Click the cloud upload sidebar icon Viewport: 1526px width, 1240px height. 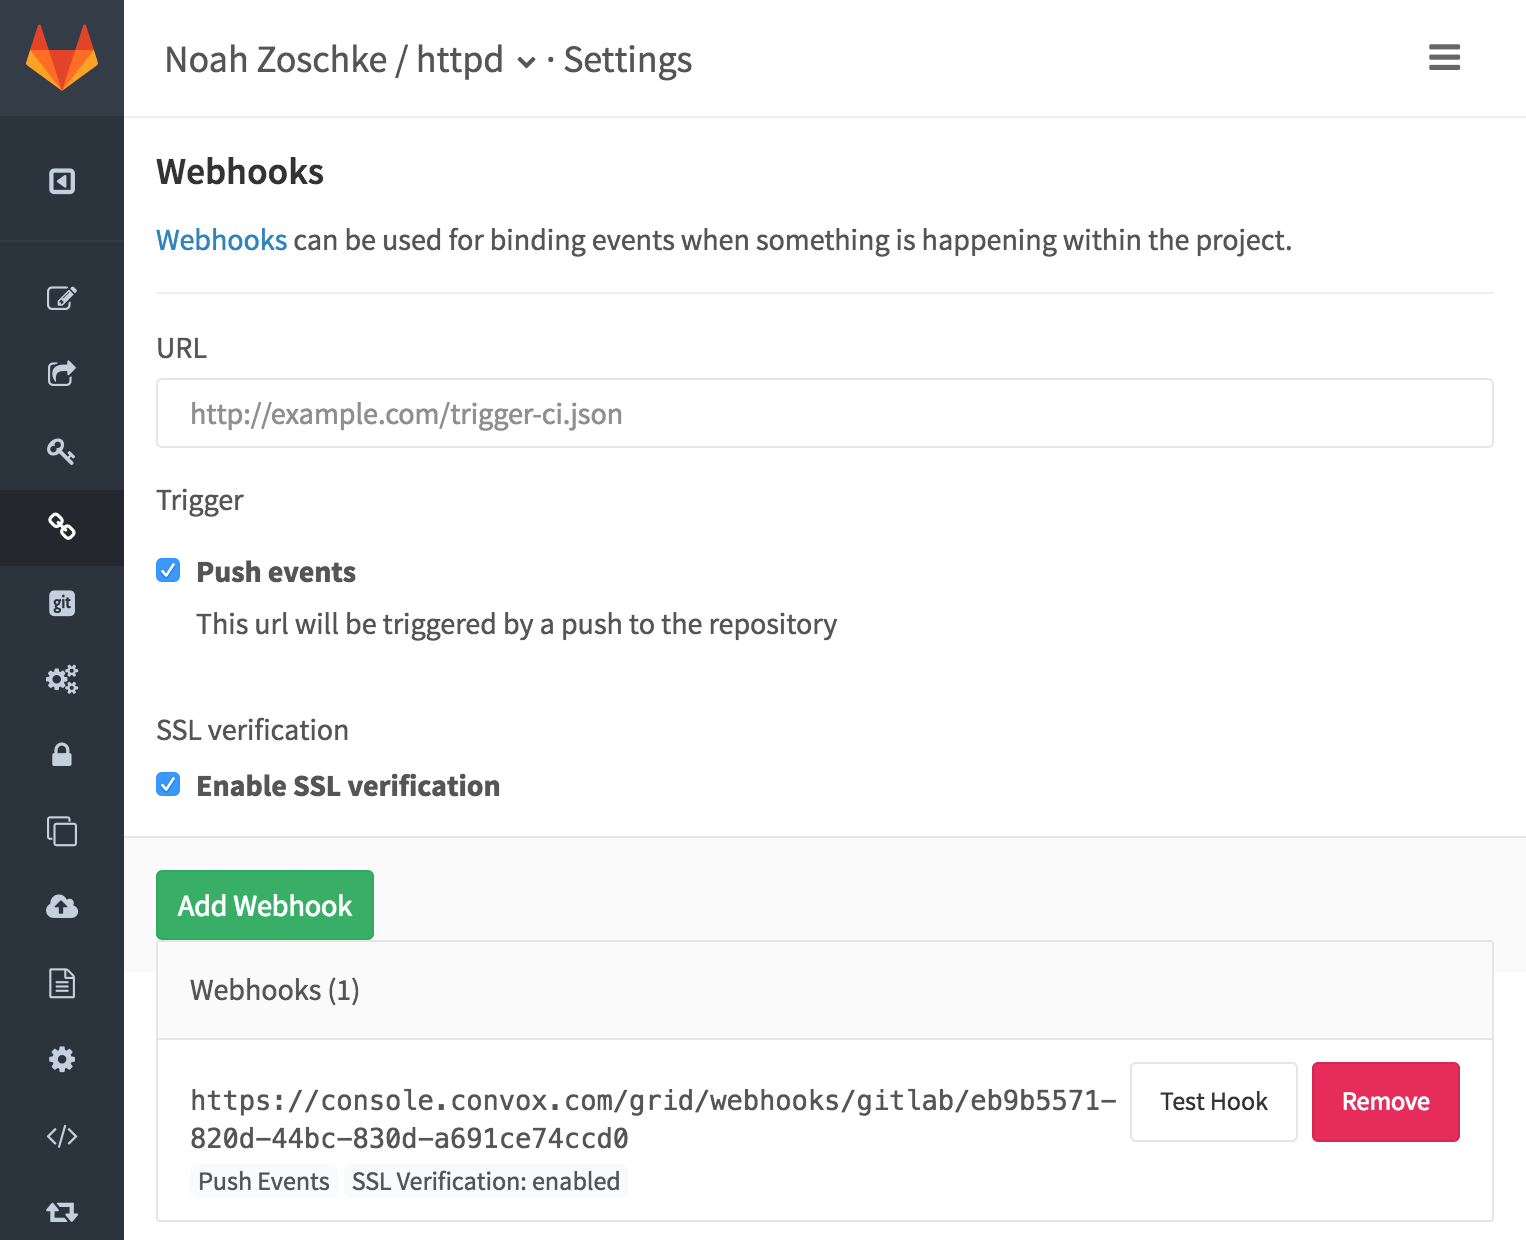(62, 907)
